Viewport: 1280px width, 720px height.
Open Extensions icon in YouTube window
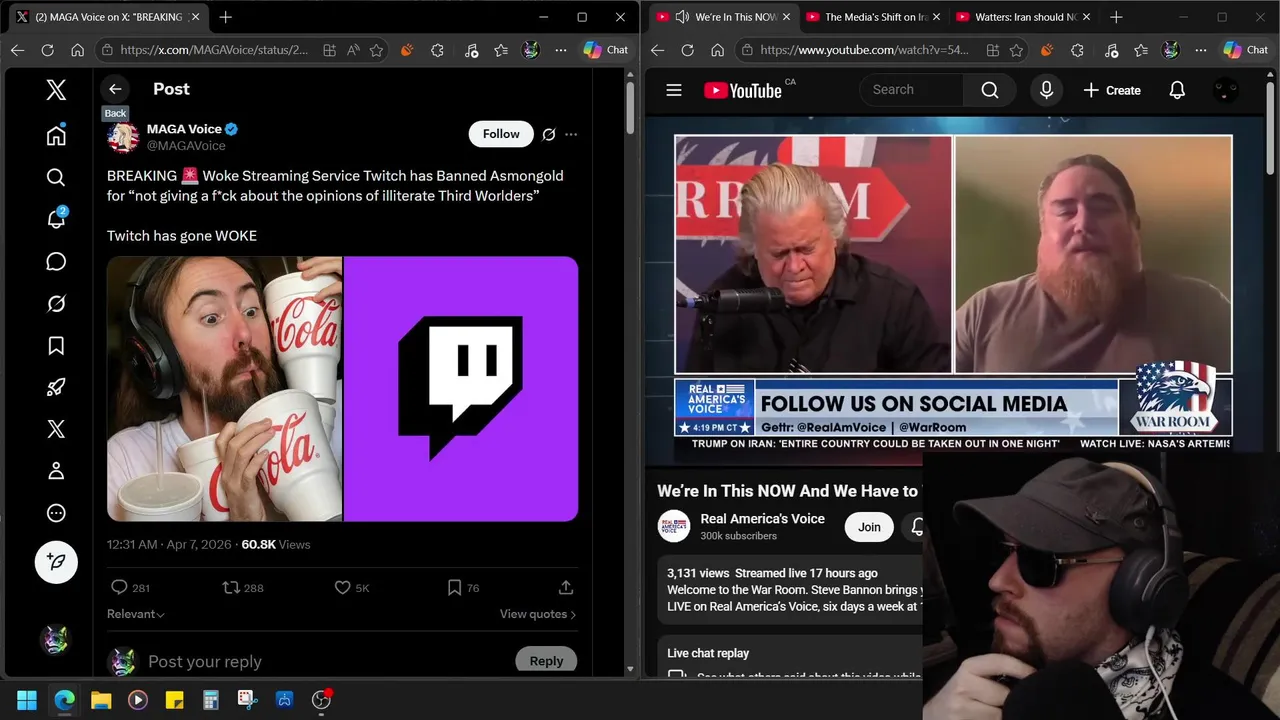[1077, 50]
